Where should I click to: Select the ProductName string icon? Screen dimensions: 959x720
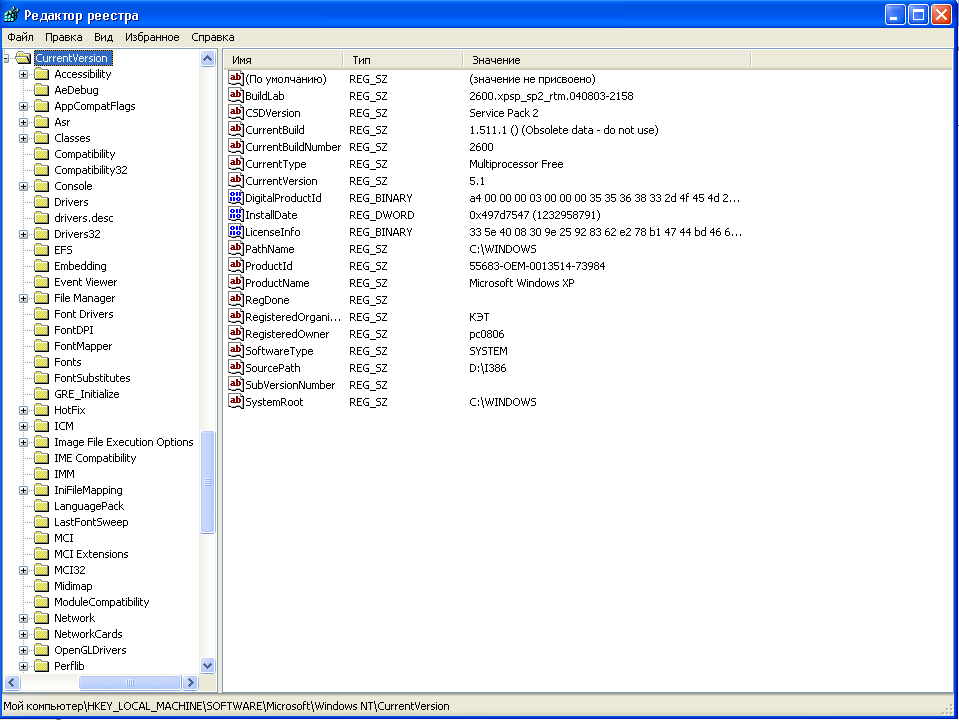click(235, 282)
